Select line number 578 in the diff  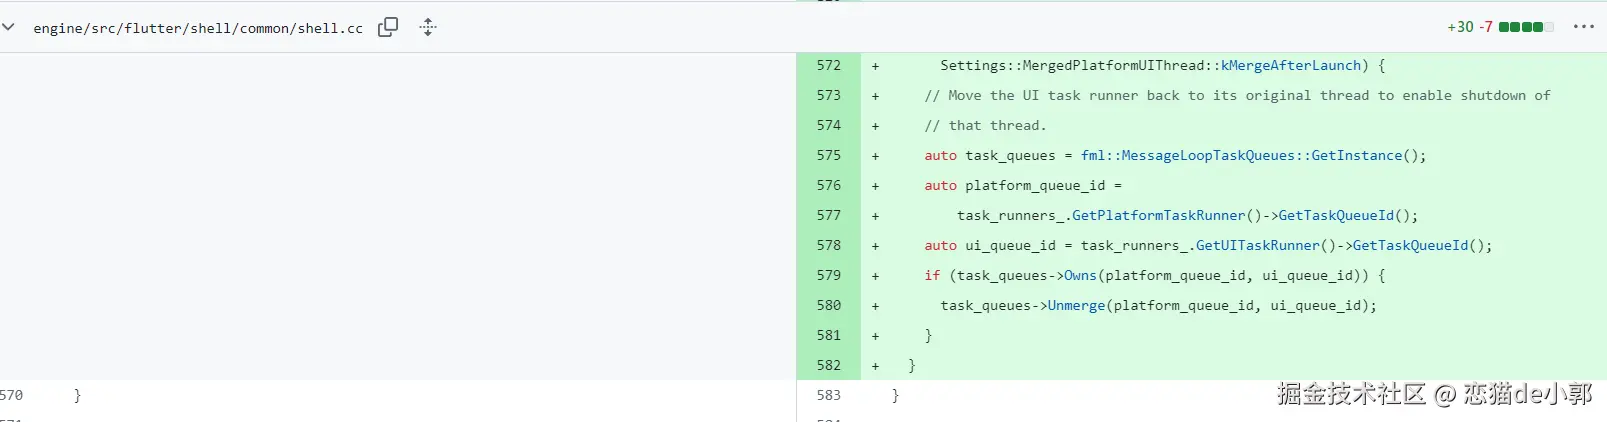tap(829, 245)
